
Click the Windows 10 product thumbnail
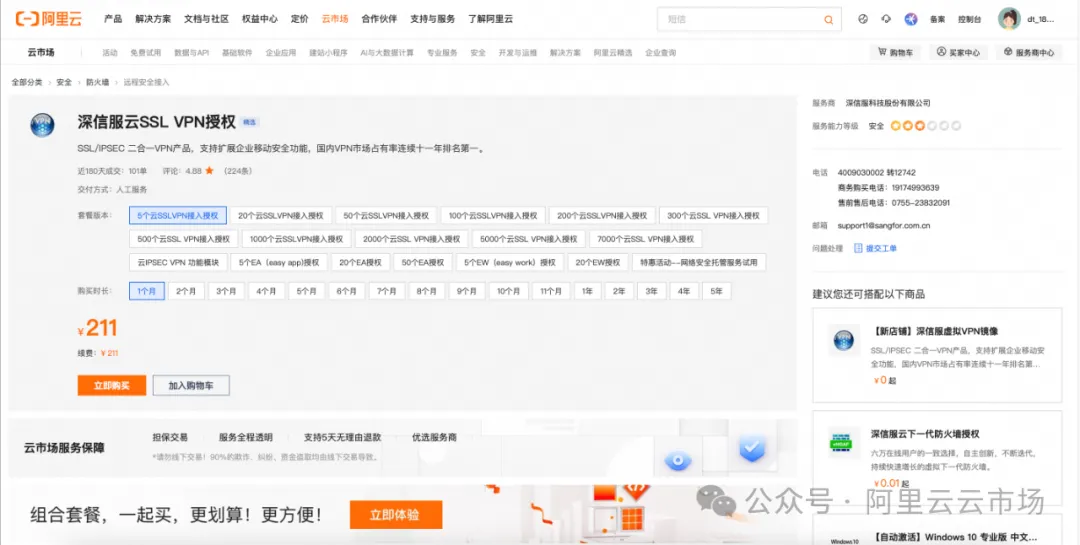[844, 539]
